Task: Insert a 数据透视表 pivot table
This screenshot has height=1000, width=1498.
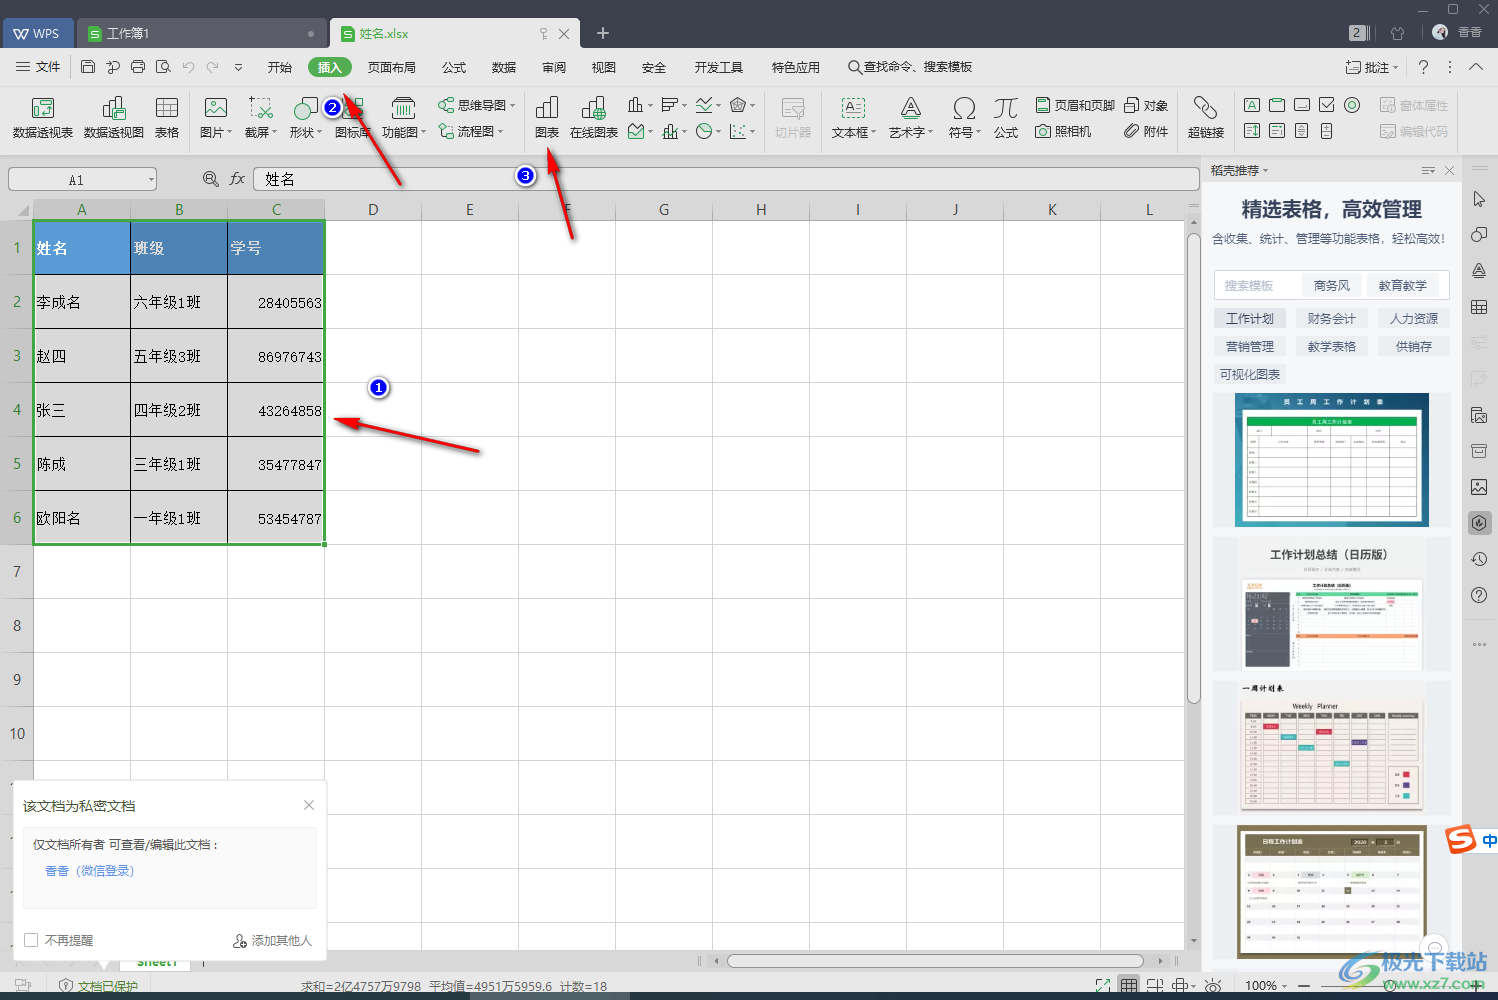Action: (42, 118)
